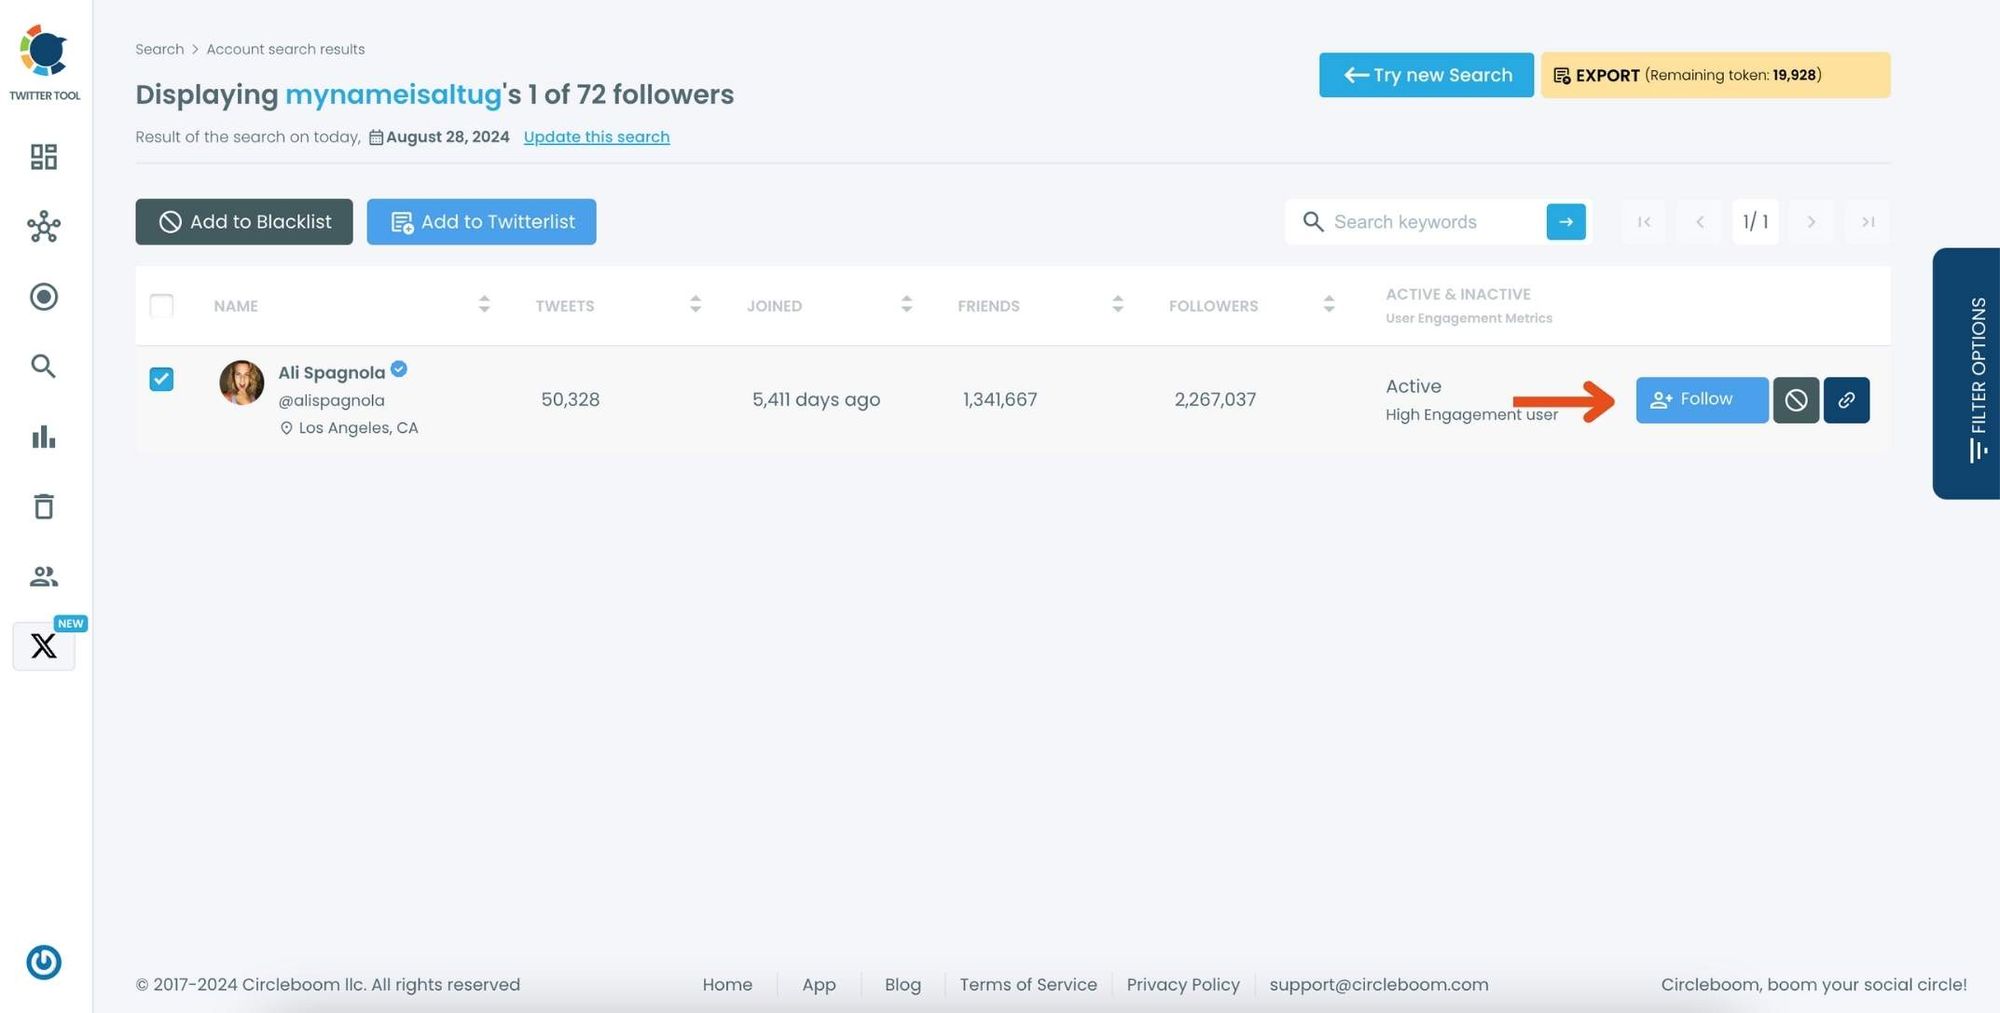Click Ali Spagnola's verified badge

(399, 369)
